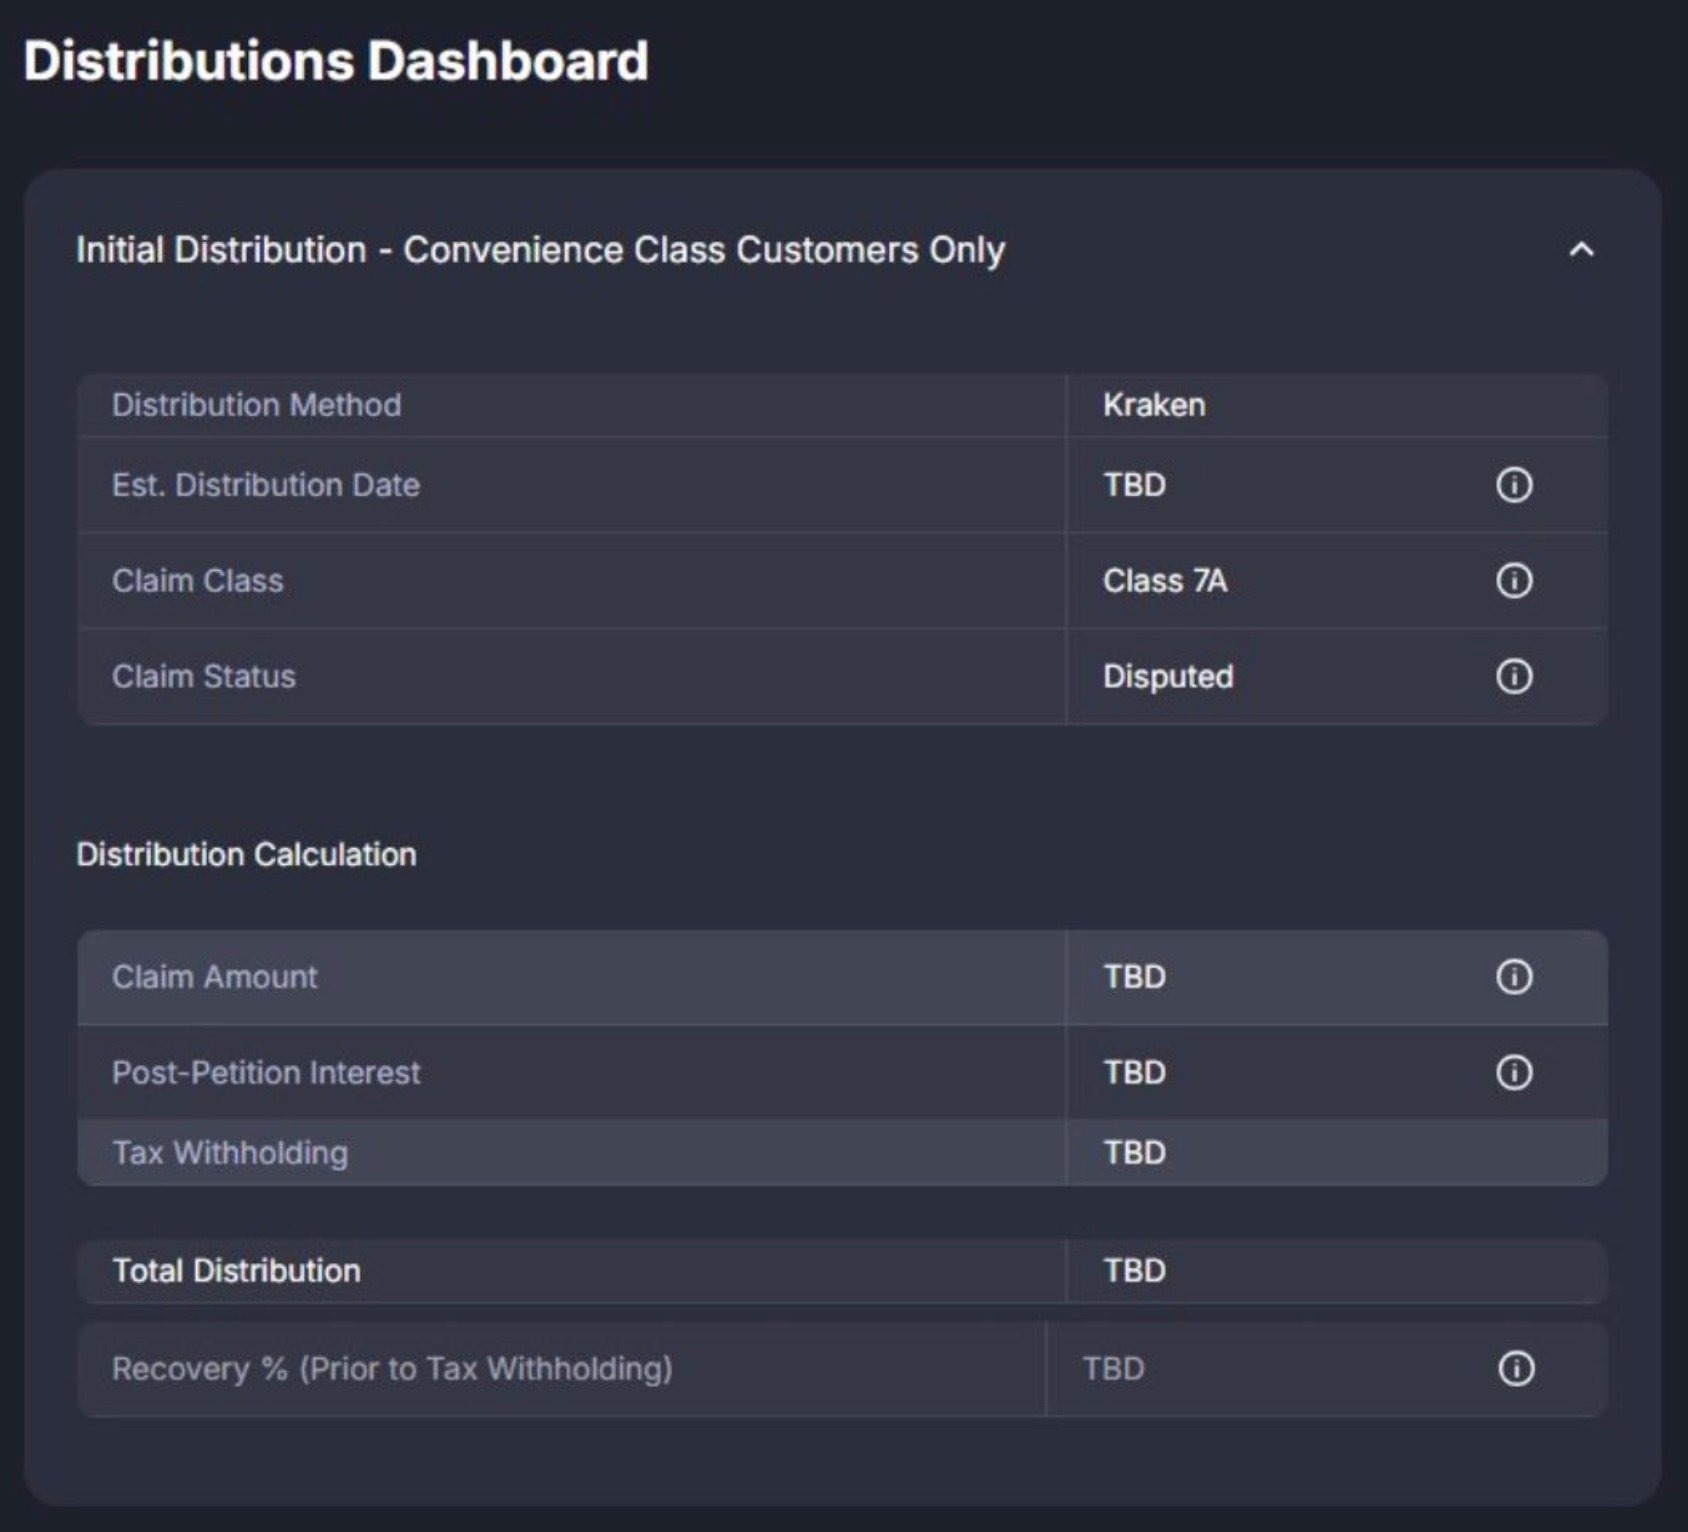Screen dimensions: 1688x1532
Task: Select the Kraken distribution method value
Action: point(1154,405)
